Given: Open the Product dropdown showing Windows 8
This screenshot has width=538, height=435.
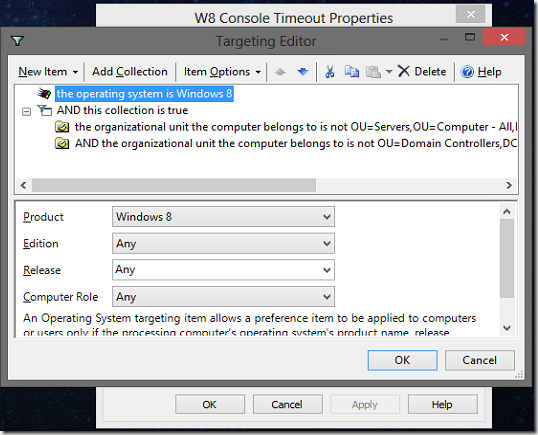Looking at the screenshot, I should (223, 216).
